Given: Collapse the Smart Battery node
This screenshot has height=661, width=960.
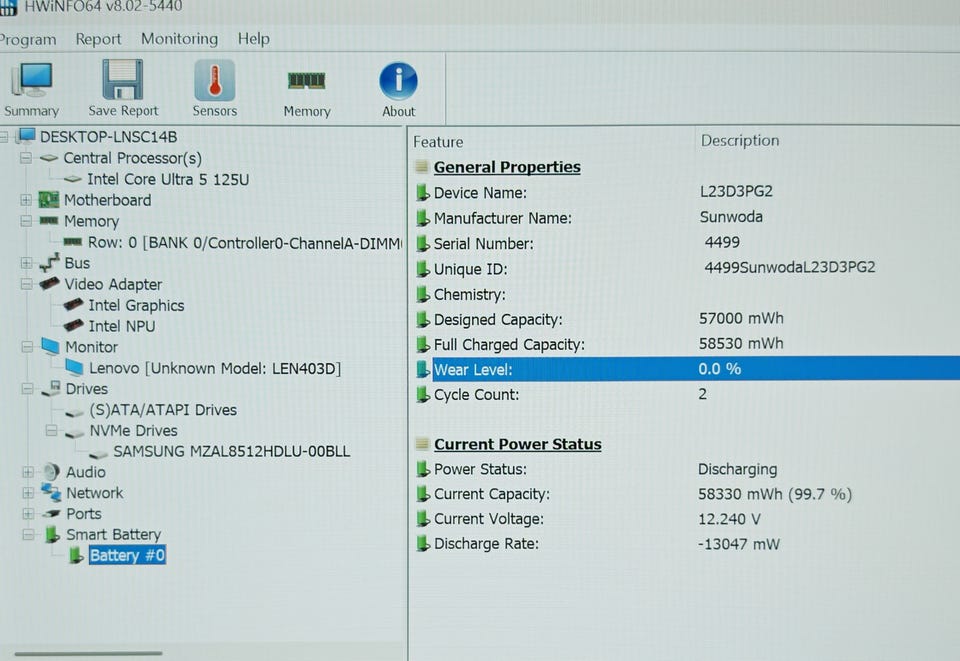Looking at the screenshot, I should (28, 534).
